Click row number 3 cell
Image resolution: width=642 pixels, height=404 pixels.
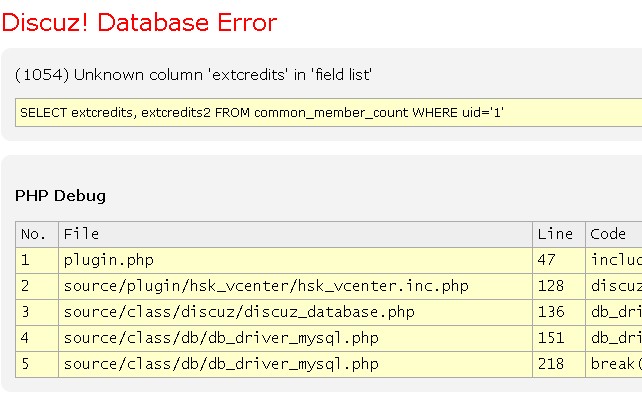click(37, 312)
